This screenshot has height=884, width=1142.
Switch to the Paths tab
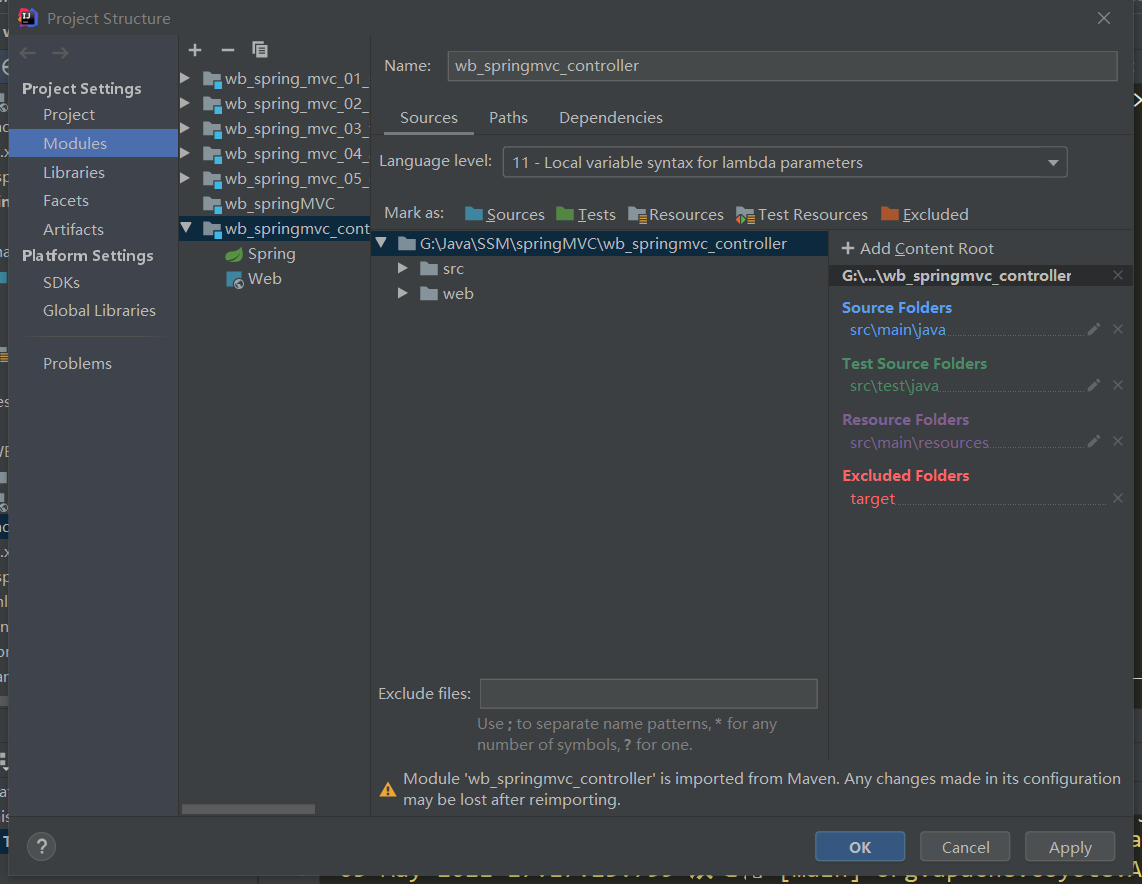point(508,117)
